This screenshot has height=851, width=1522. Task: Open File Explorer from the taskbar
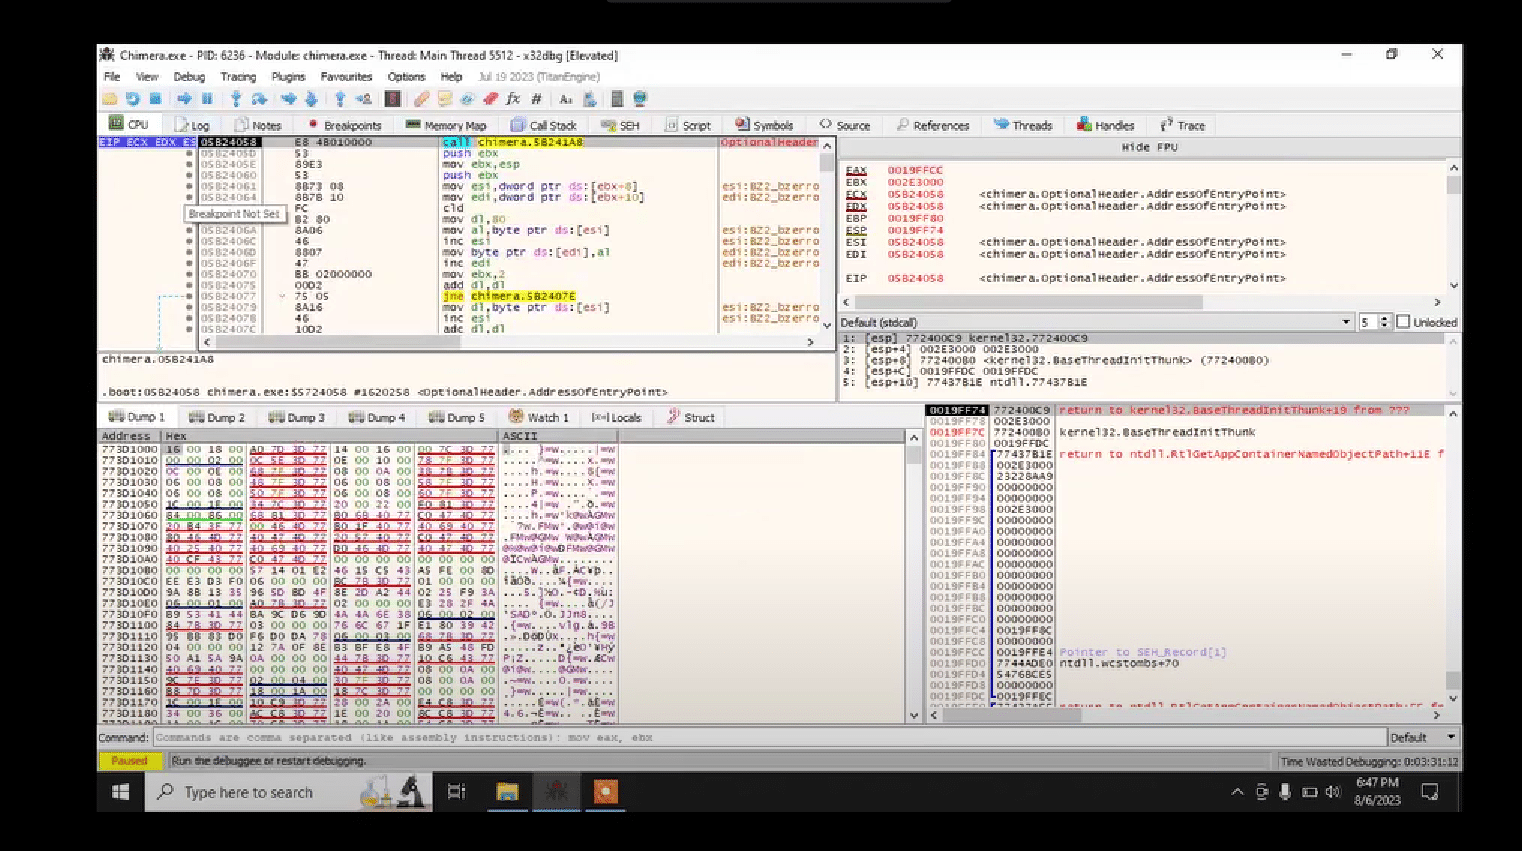507,792
